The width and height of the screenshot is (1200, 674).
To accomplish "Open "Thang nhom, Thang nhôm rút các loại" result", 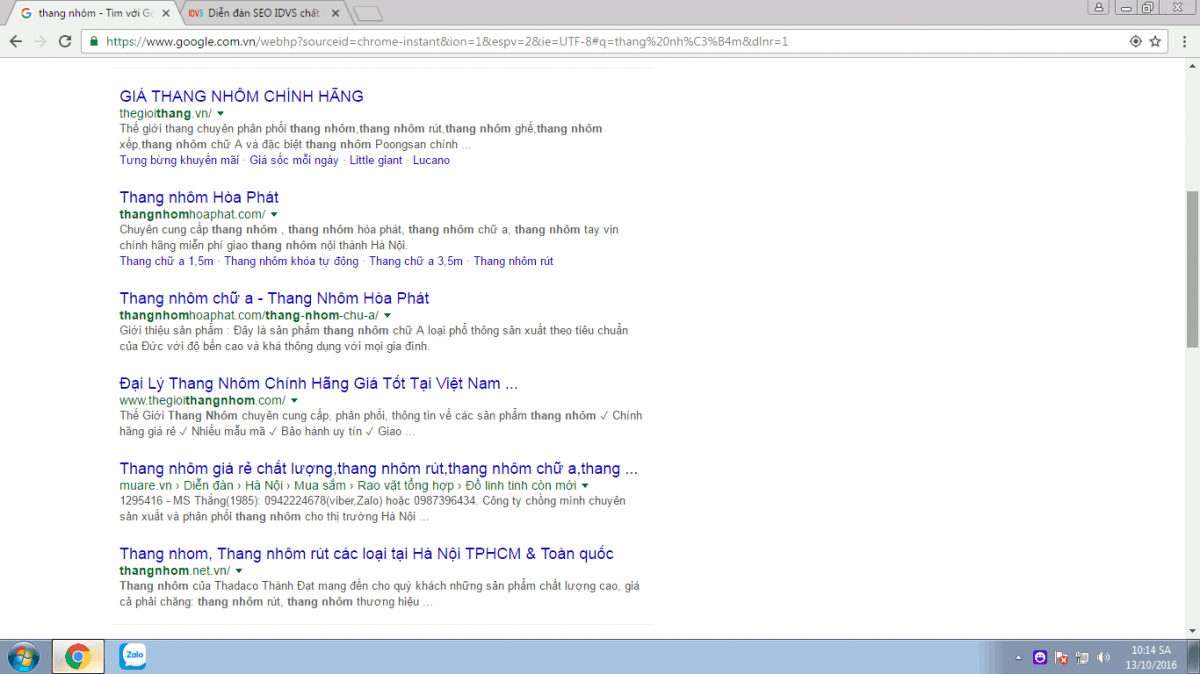I will [x=366, y=553].
